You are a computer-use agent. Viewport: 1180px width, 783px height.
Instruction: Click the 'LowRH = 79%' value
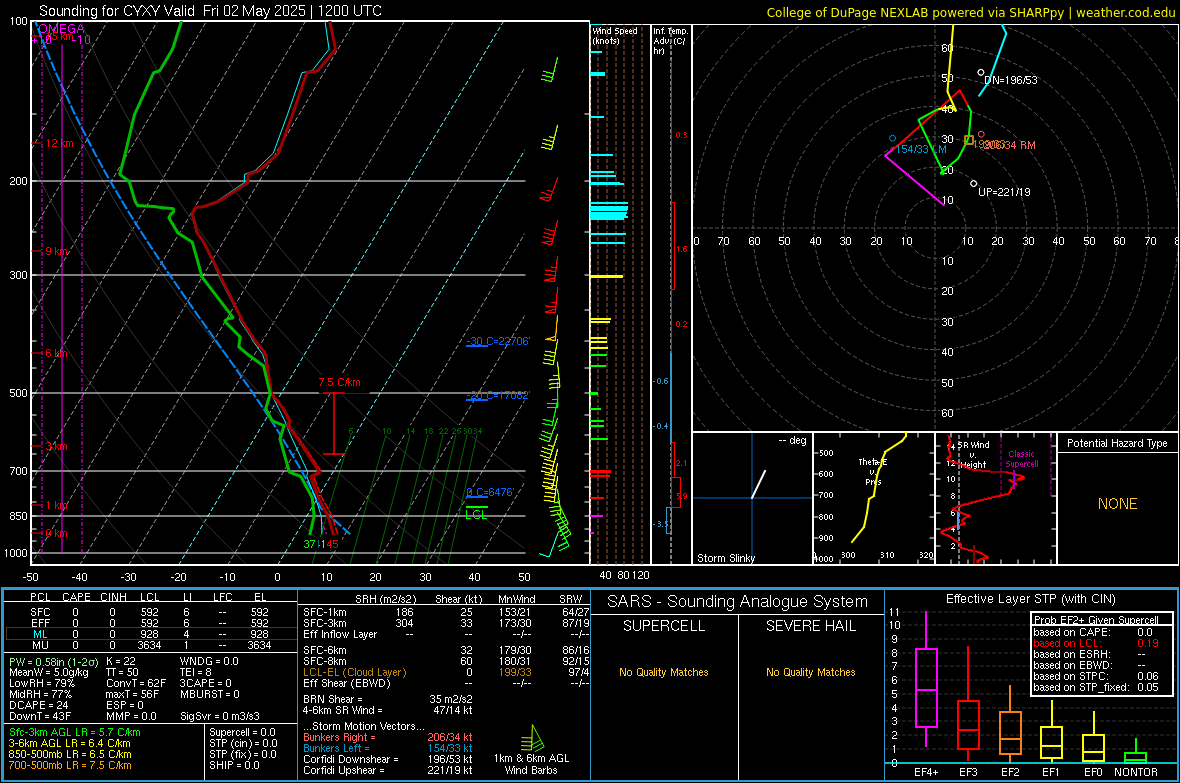coord(42,684)
